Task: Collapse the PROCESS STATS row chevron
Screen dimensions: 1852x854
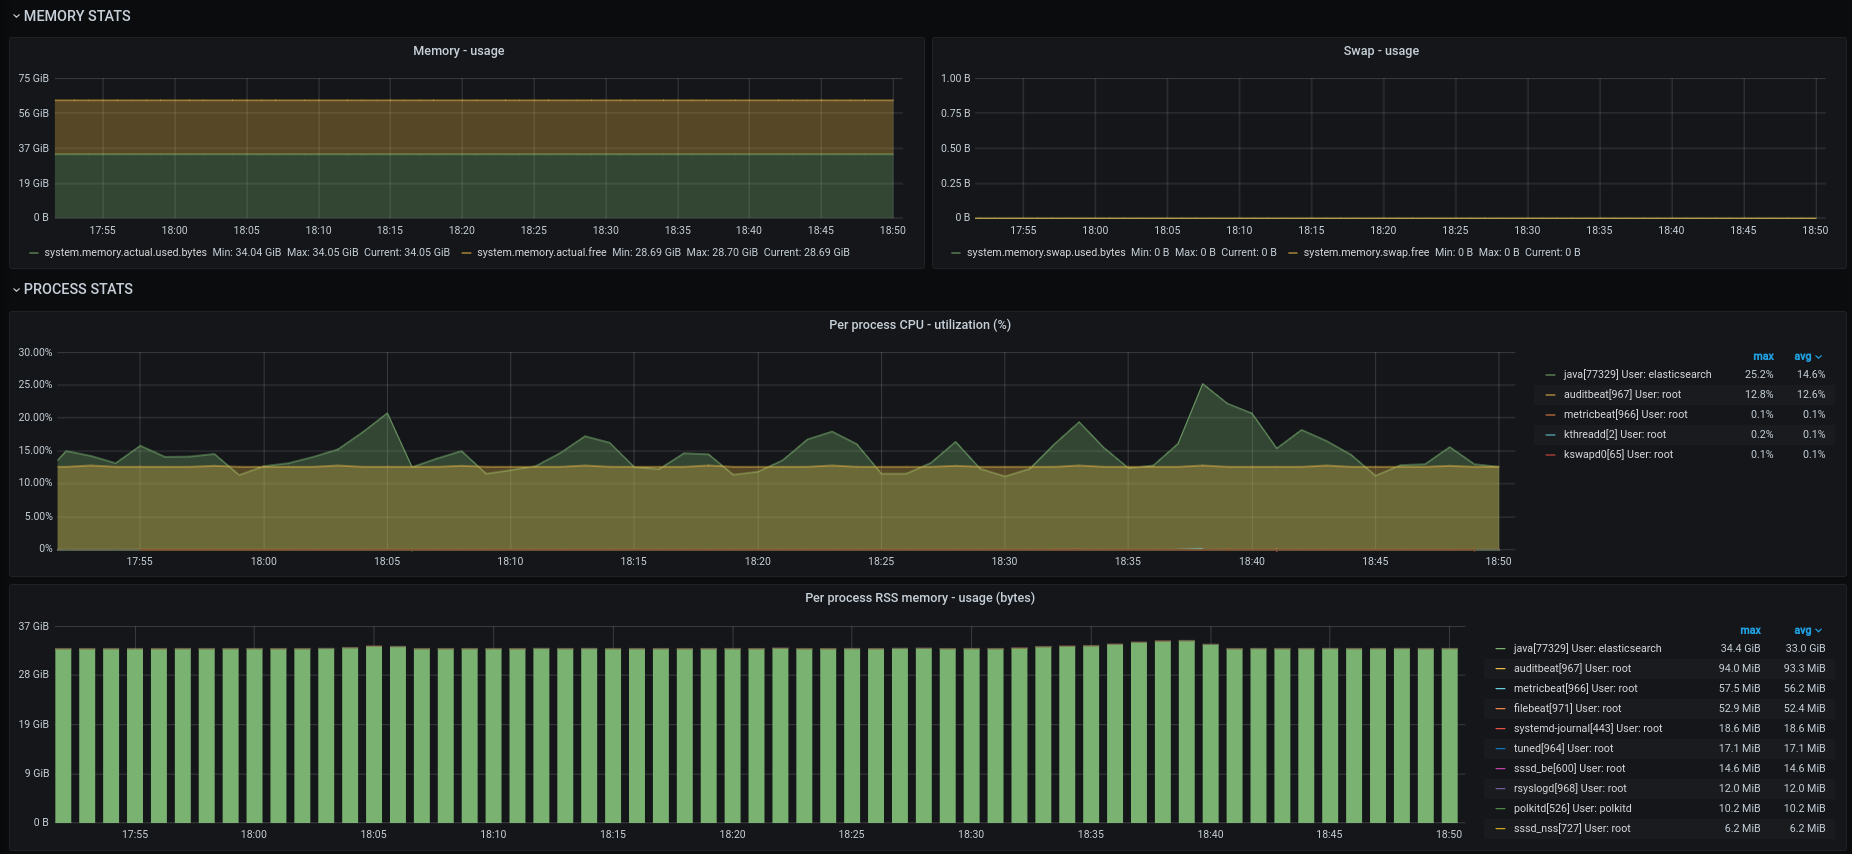Action: coord(16,289)
